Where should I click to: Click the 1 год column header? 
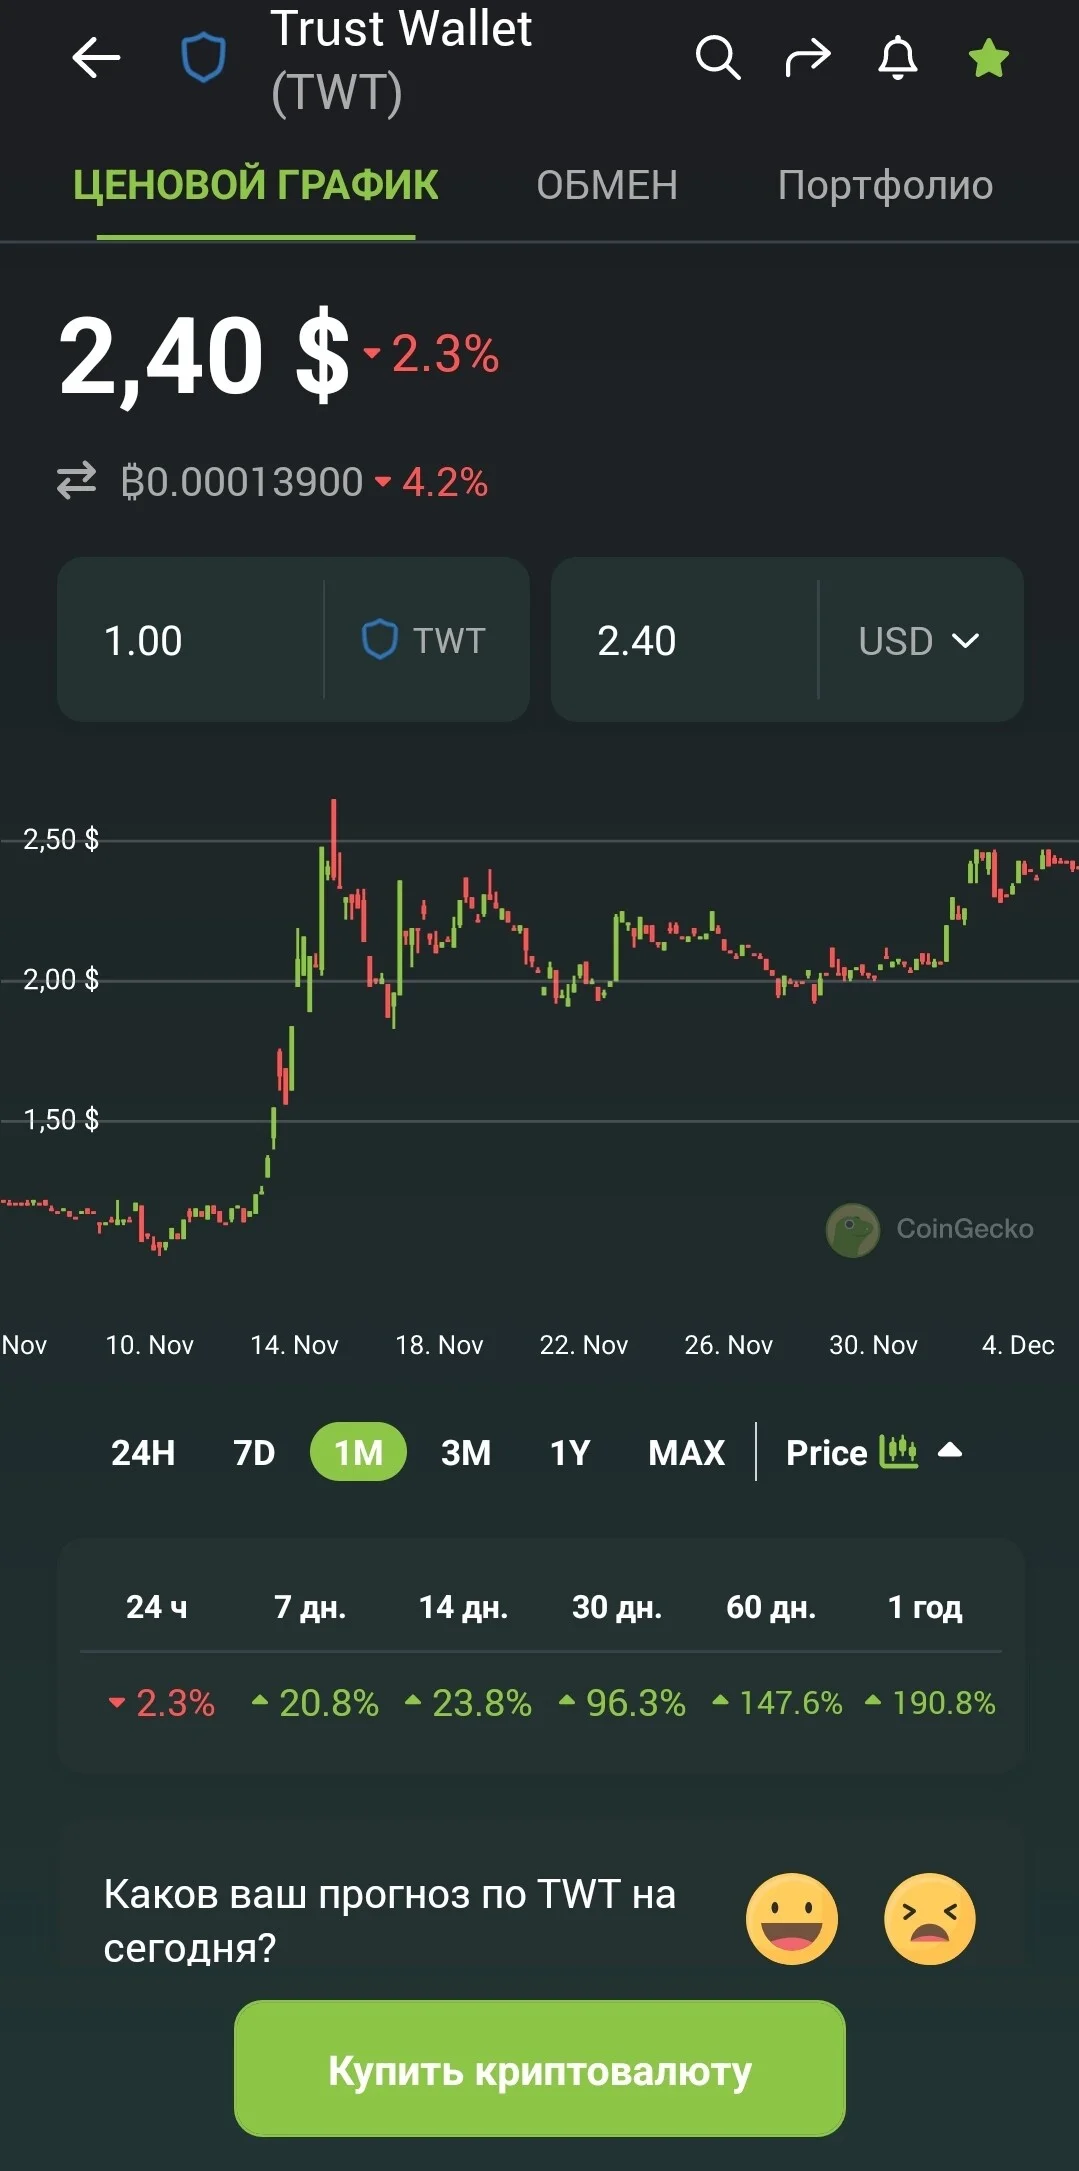[x=925, y=1607]
